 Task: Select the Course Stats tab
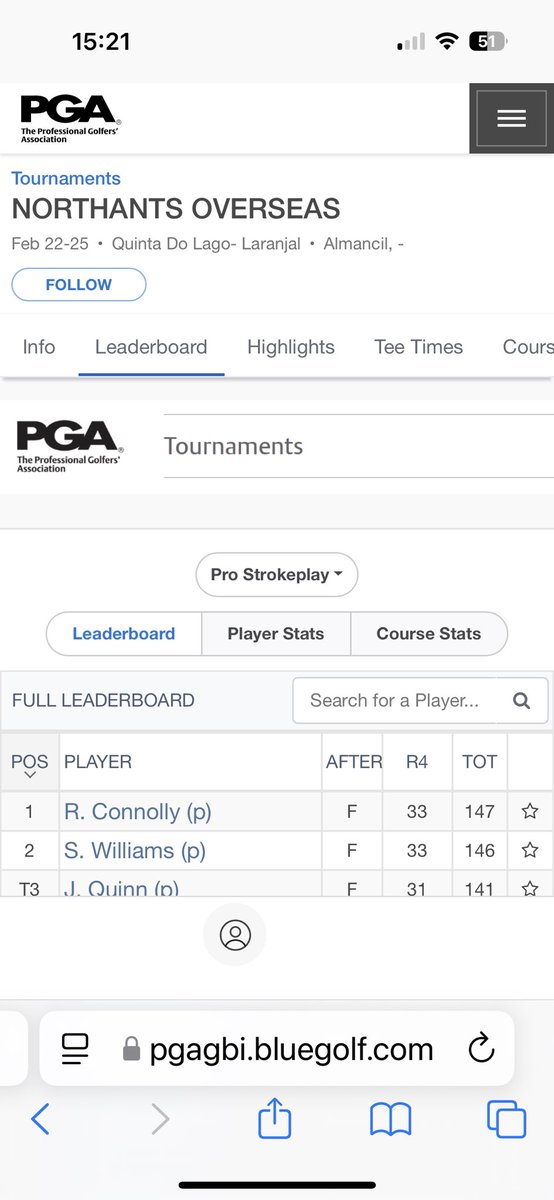pyautogui.click(x=429, y=634)
